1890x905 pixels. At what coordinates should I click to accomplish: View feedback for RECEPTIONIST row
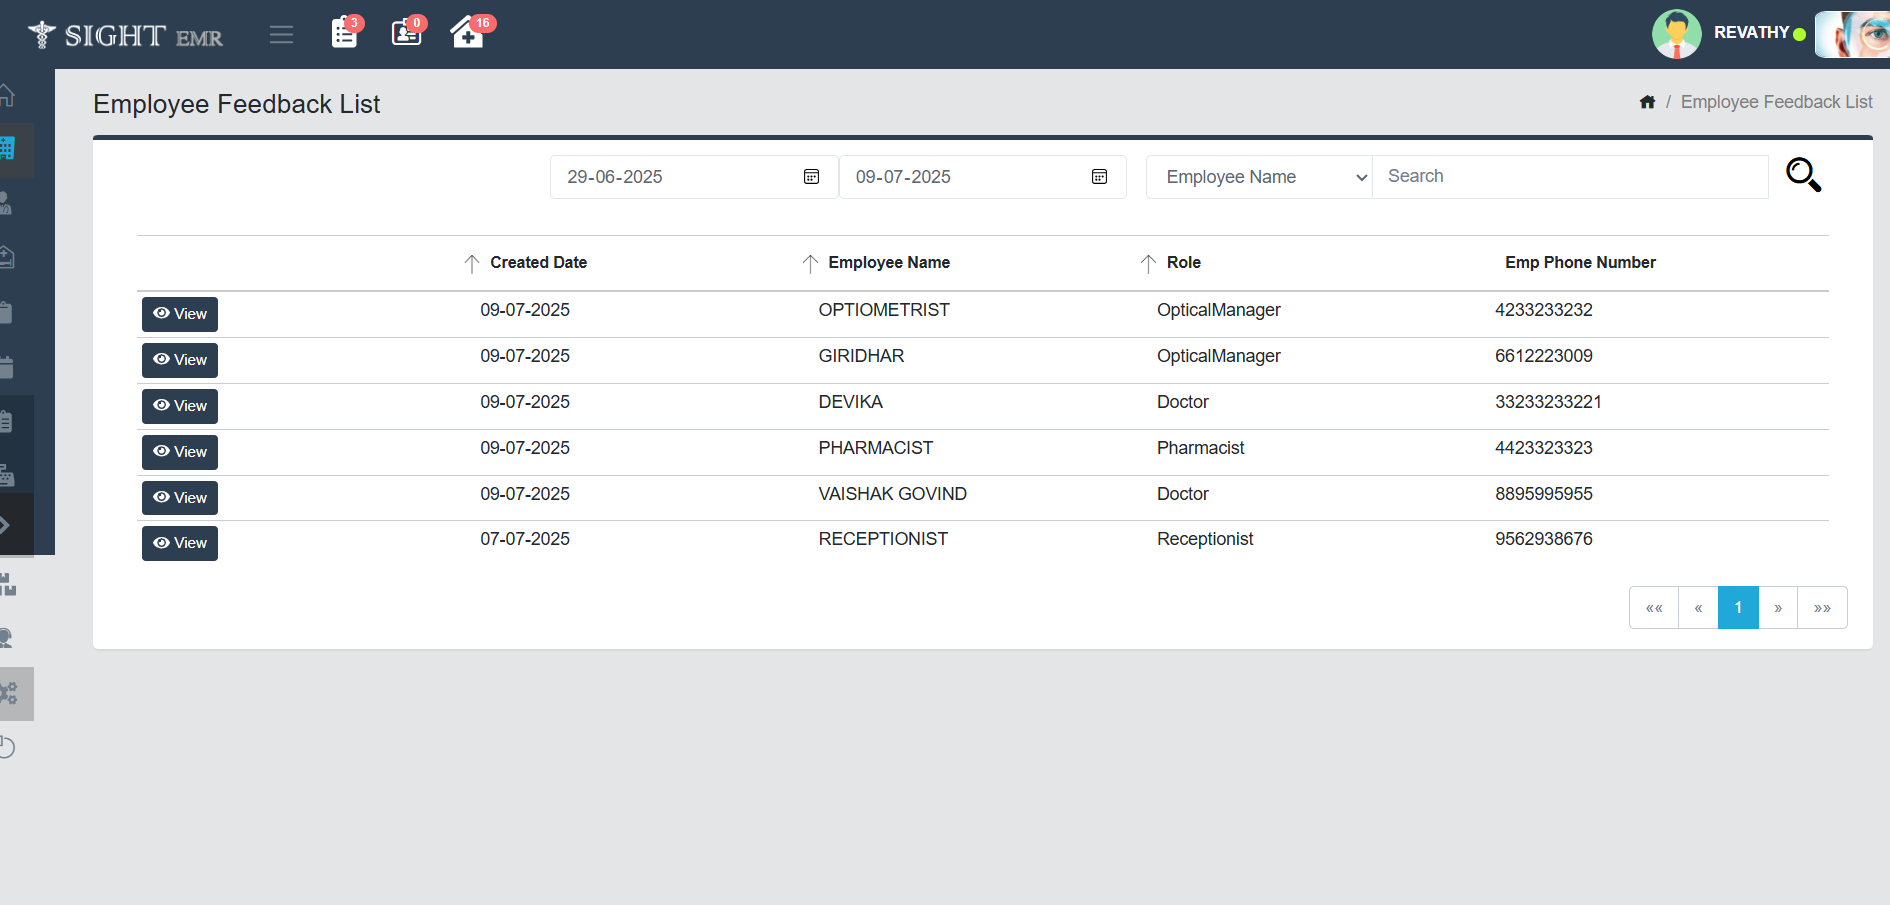[x=180, y=543]
